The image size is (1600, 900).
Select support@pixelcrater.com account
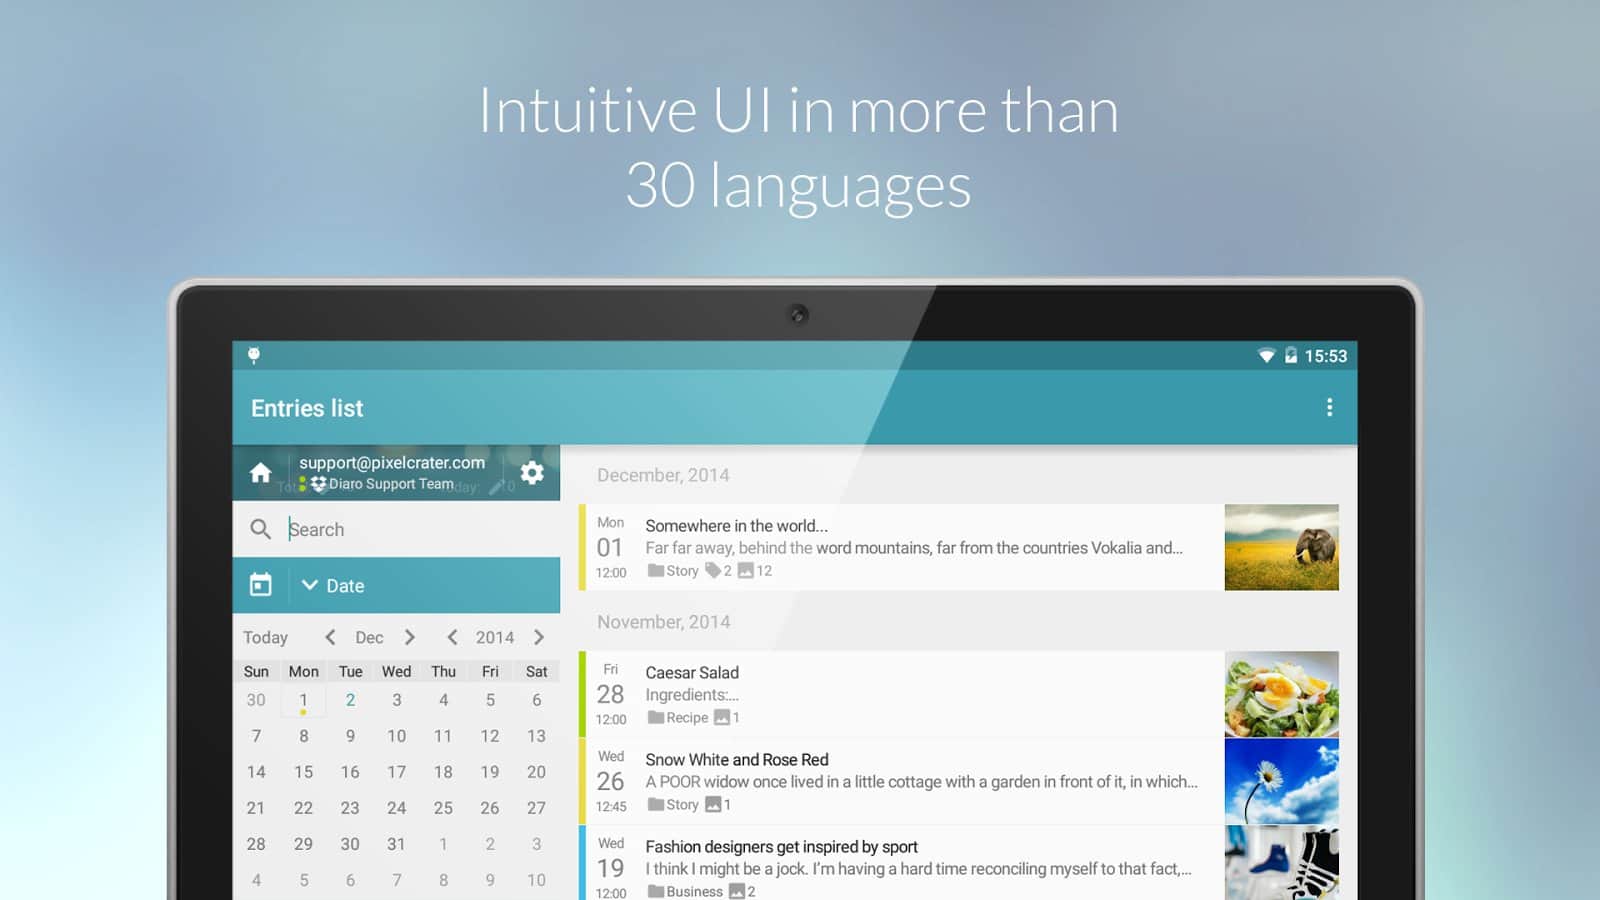click(392, 463)
